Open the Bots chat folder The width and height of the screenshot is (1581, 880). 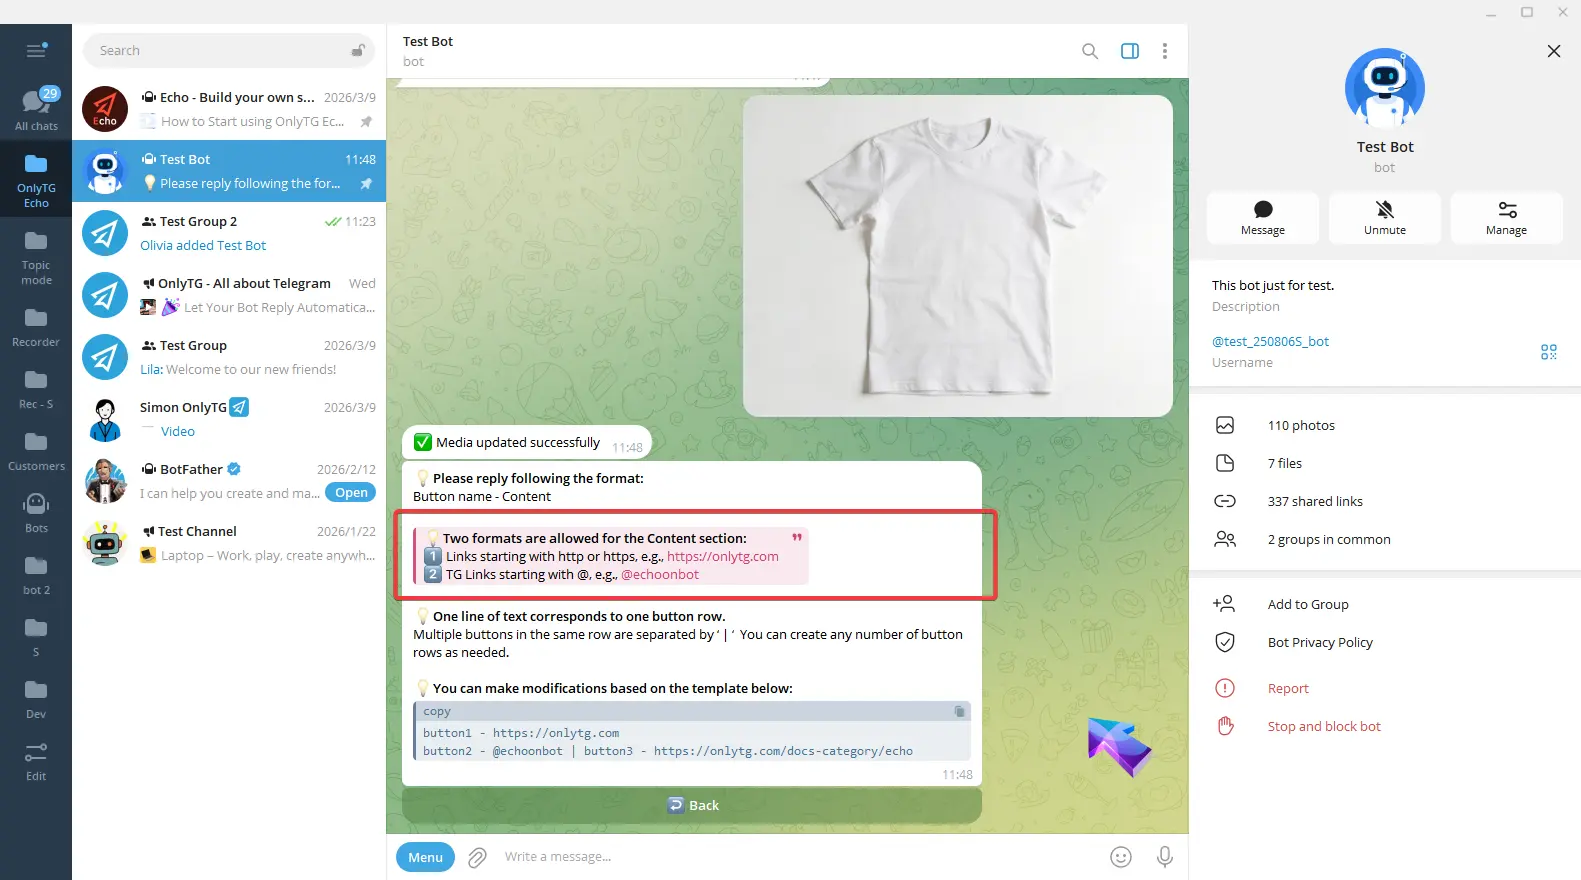coord(36,512)
